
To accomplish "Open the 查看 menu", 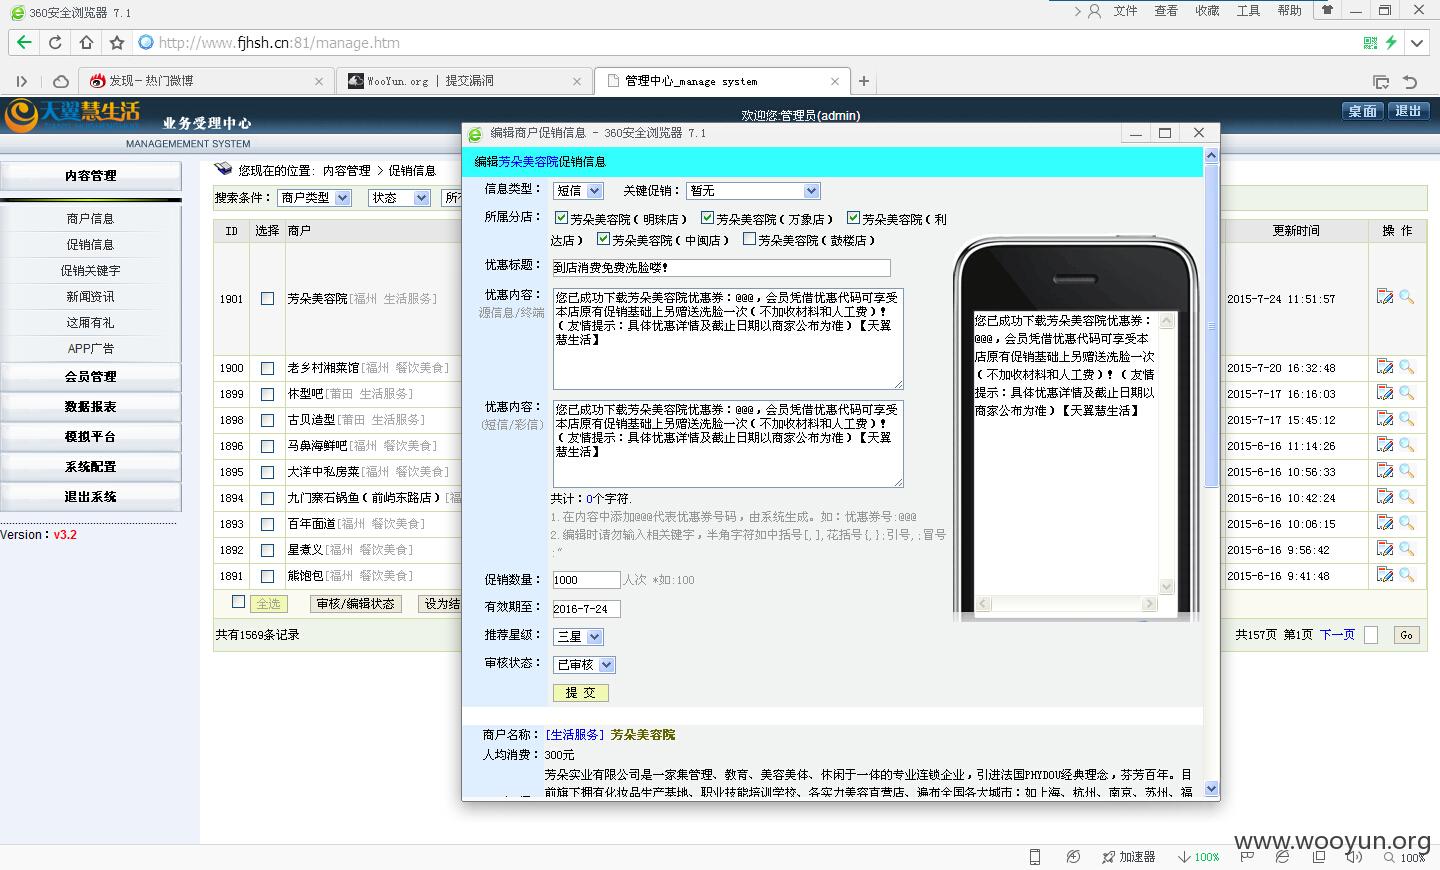I will [x=1166, y=11].
